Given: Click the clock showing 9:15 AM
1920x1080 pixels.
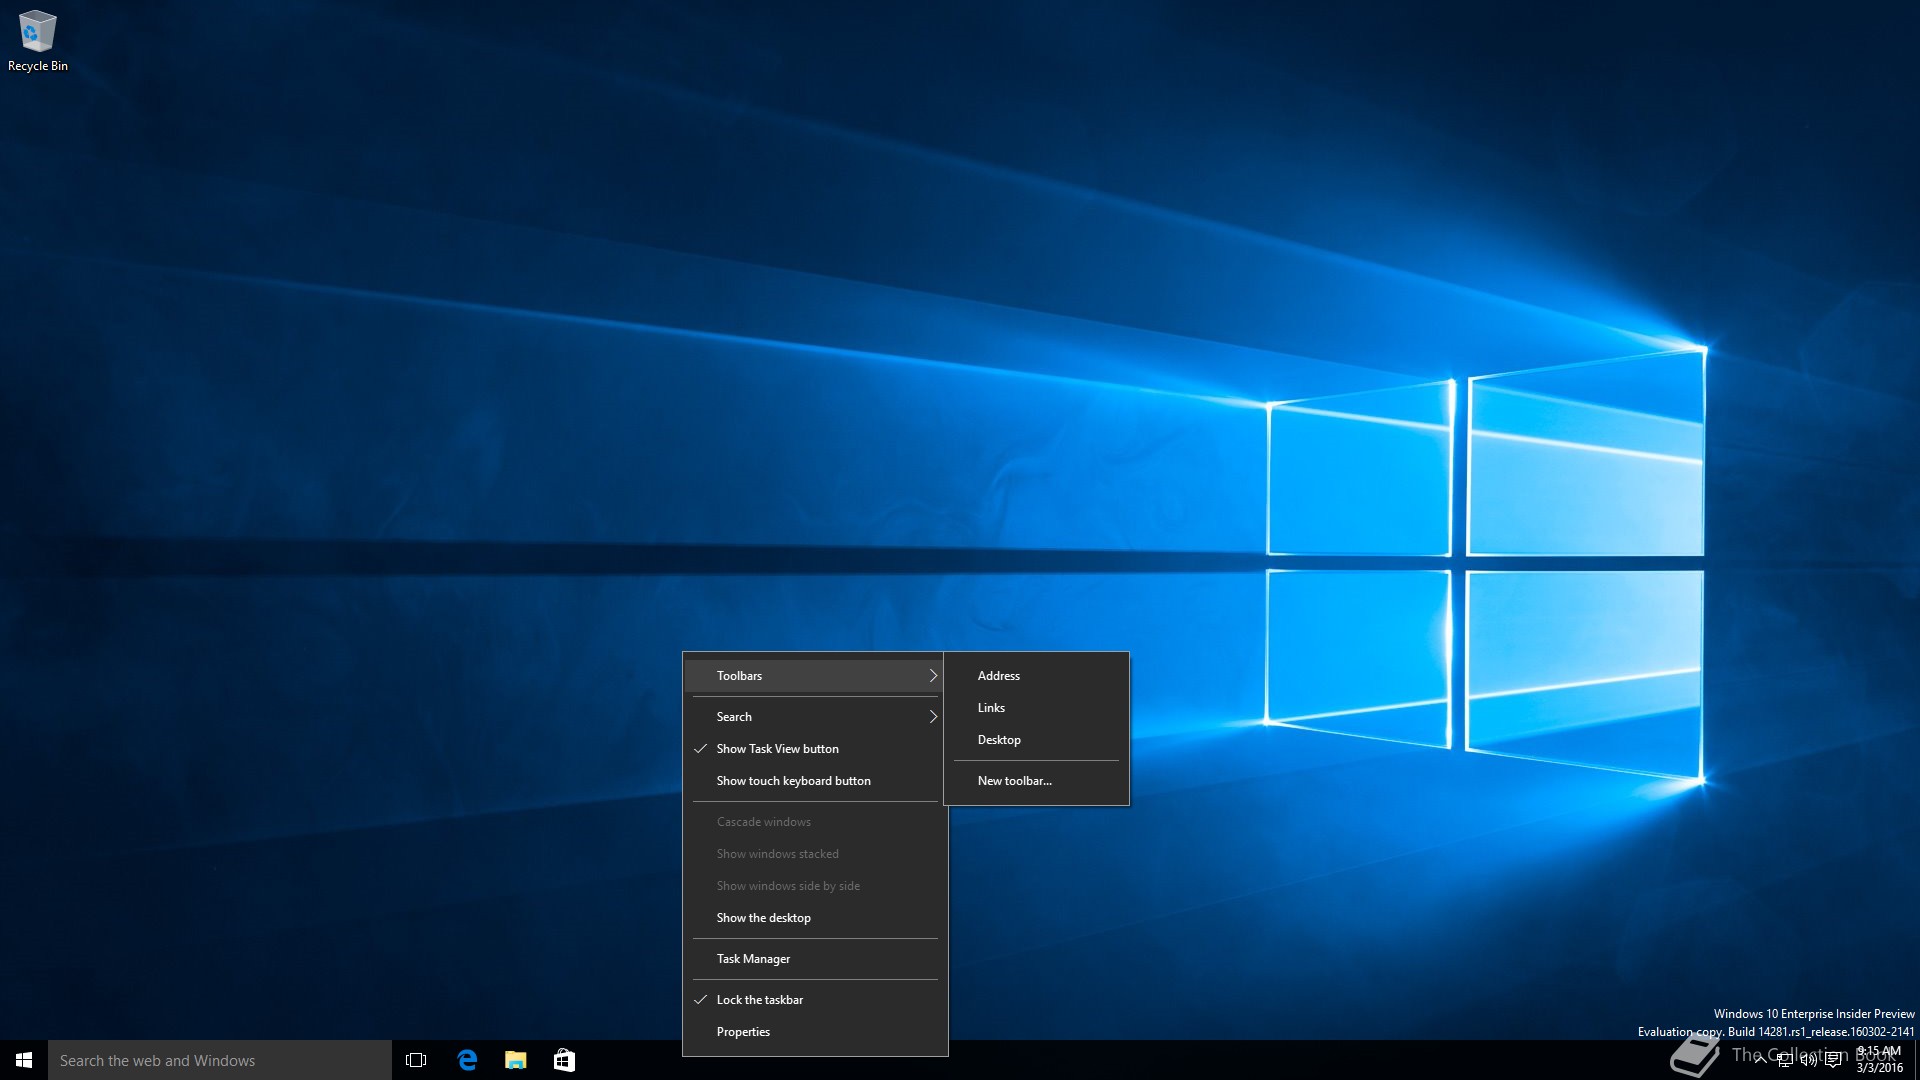Looking at the screenshot, I should click(1879, 1060).
